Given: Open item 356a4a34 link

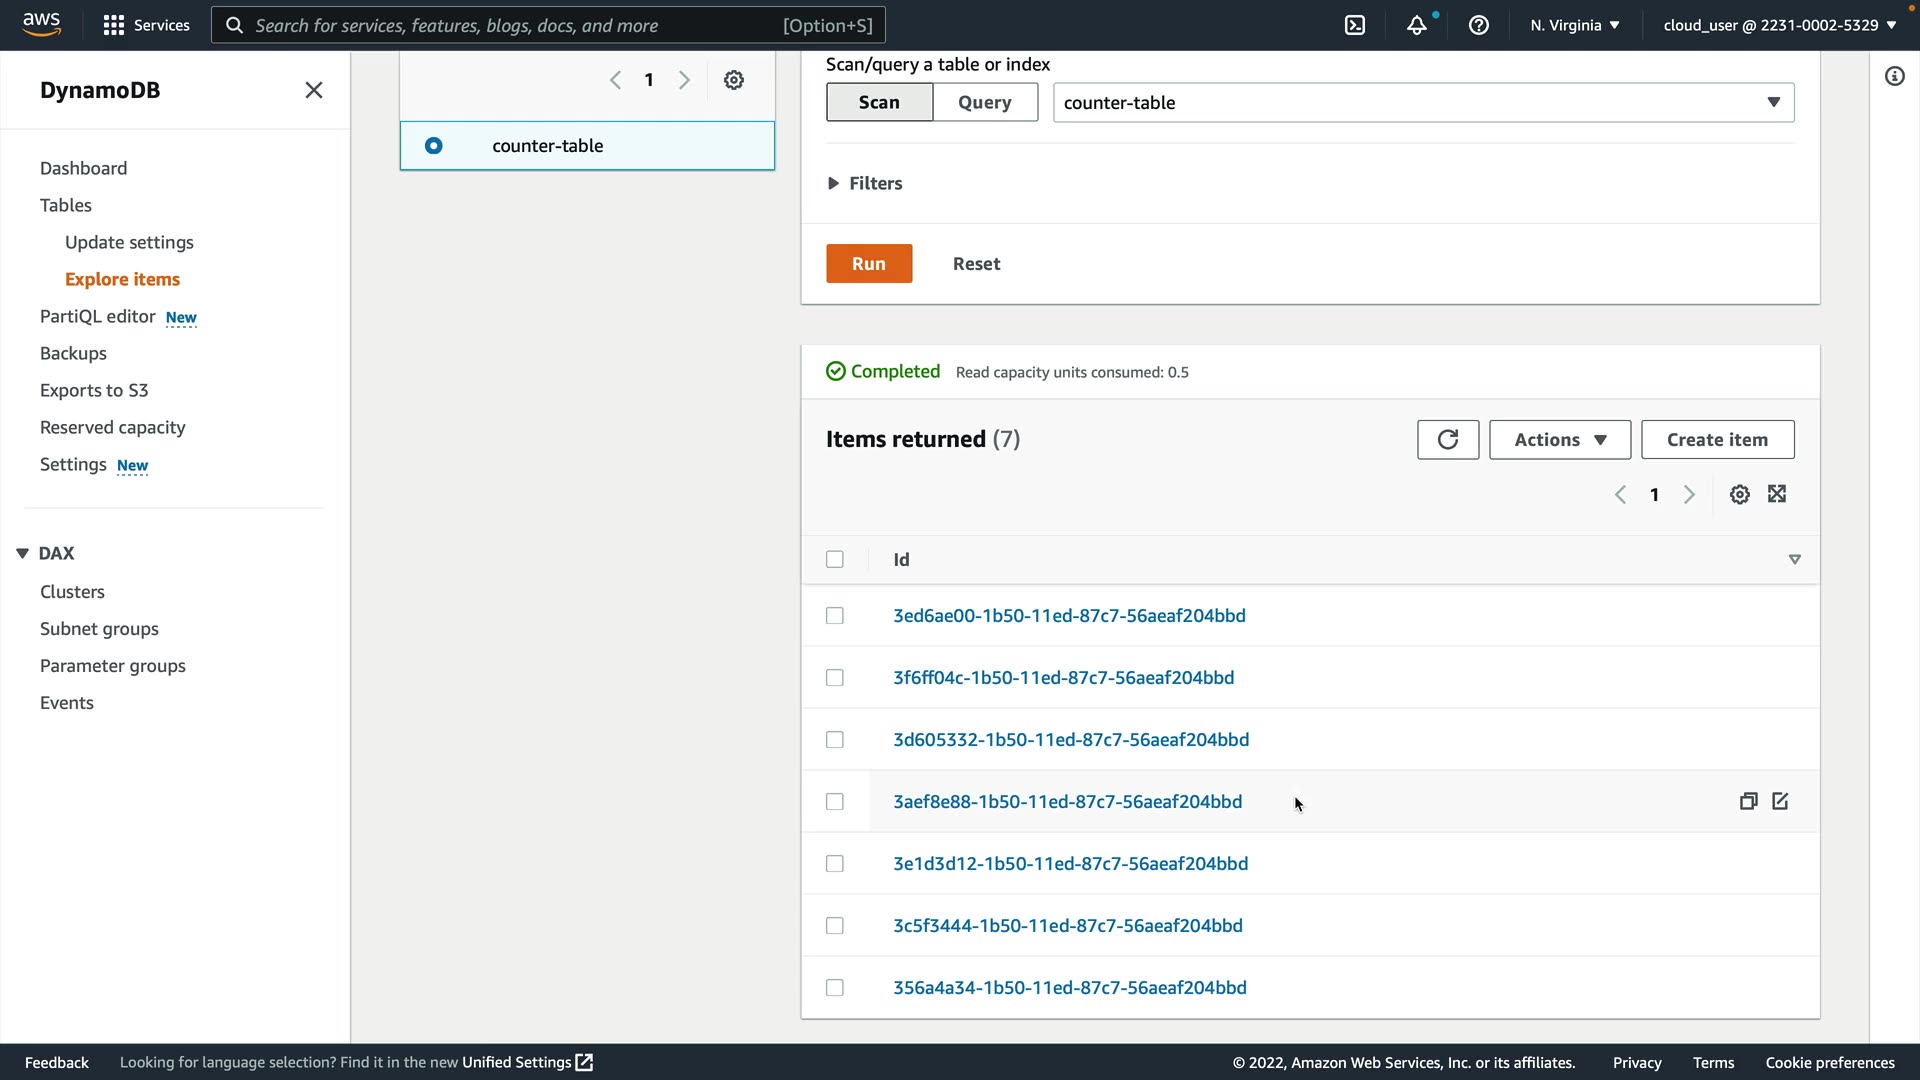Looking at the screenshot, I should 1069,988.
